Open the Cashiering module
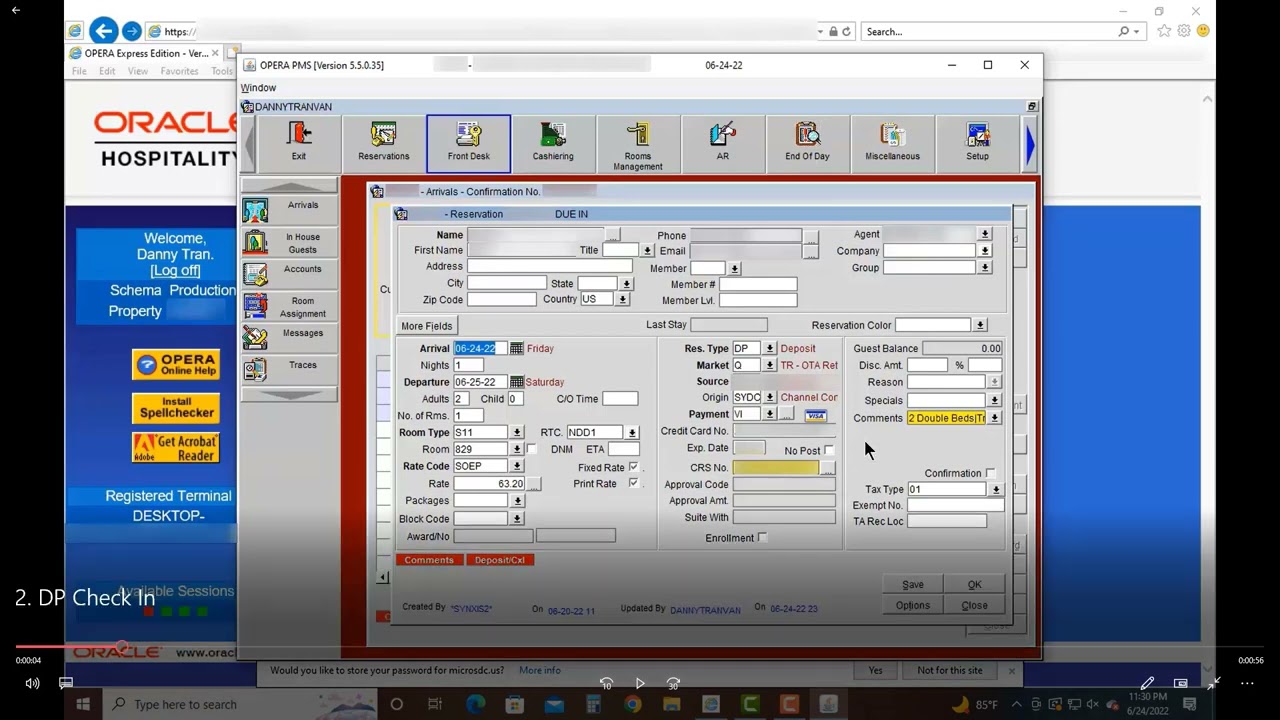The width and height of the screenshot is (1280, 720). point(553,143)
